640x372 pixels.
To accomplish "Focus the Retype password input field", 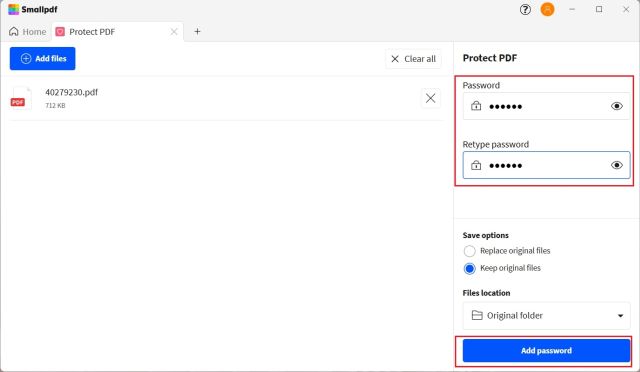I will 546,165.
